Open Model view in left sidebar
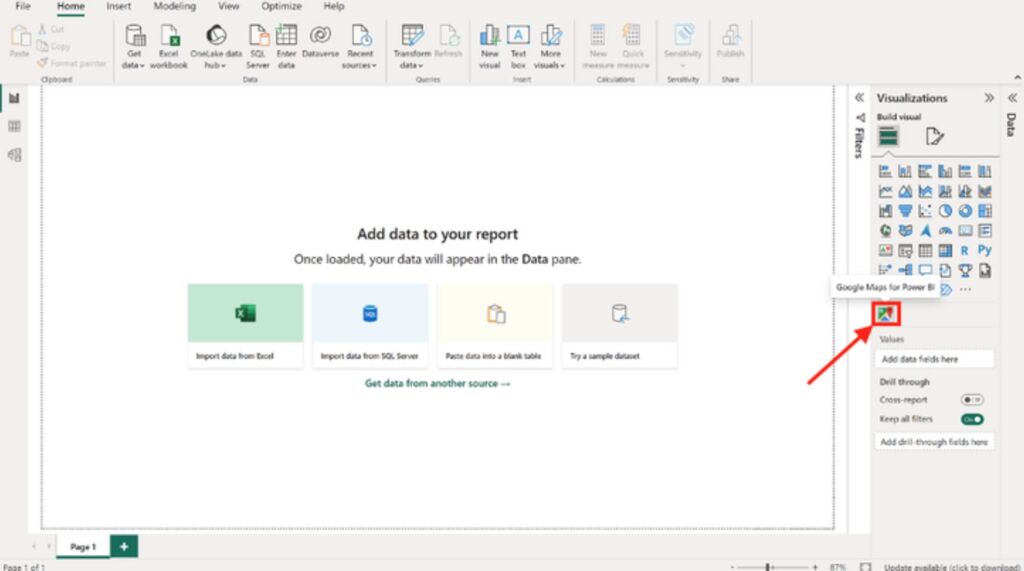Screen dimensions: 1024x571 pyautogui.click(x=14, y=155)
